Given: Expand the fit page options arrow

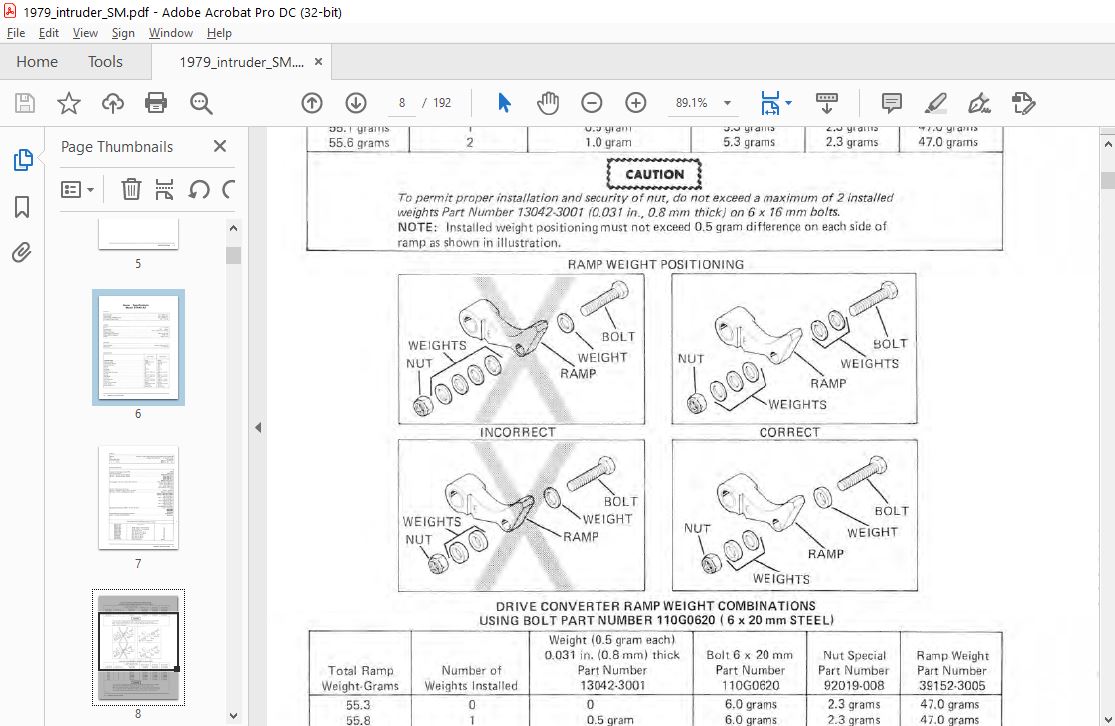Looking at the screenshot, I should pos(788,103).
